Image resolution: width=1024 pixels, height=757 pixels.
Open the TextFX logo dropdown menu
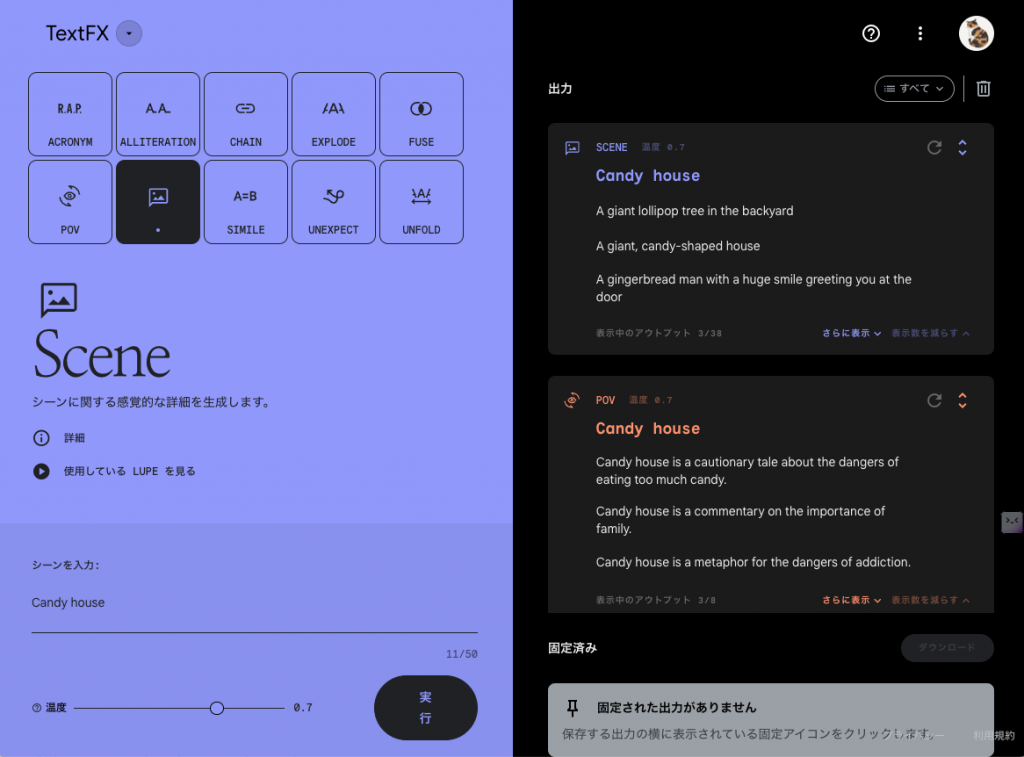point(128,33)
